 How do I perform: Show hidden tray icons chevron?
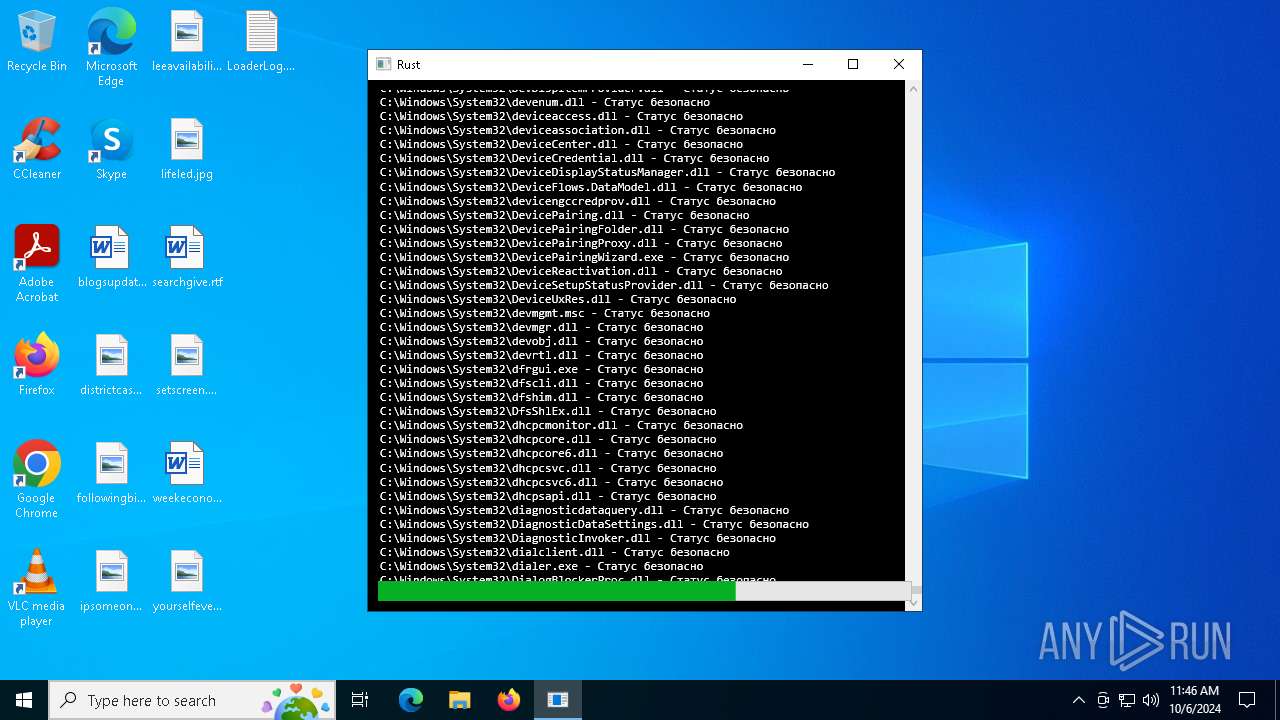coord(1078,700)
